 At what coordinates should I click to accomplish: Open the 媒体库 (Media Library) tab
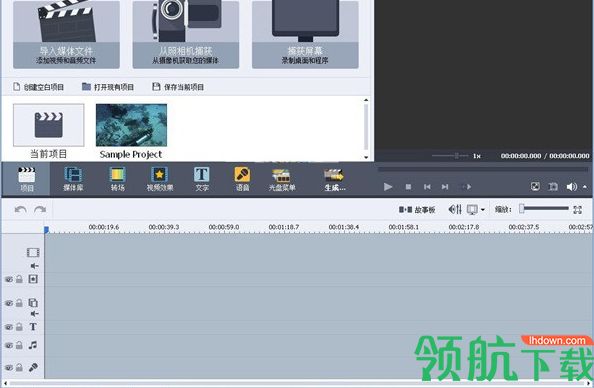(73, 179)
